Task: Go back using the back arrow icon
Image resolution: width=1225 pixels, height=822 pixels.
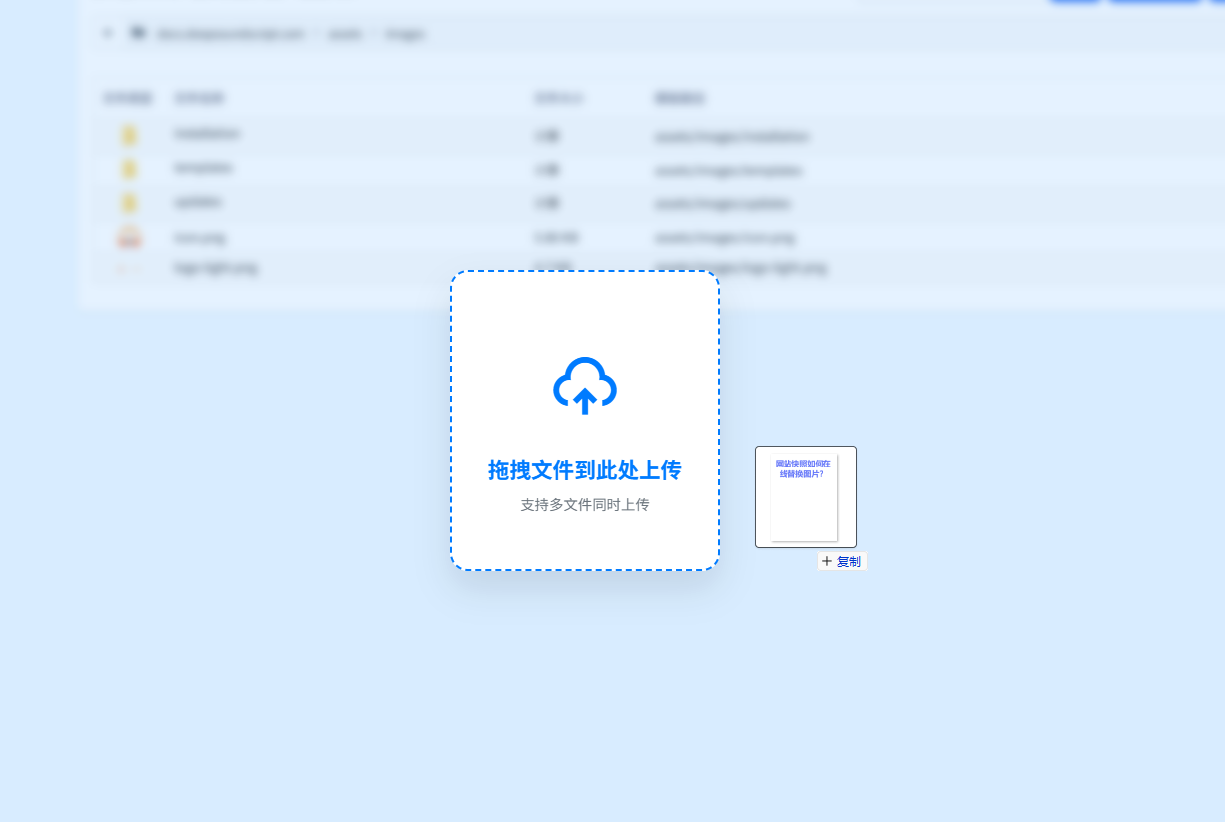Action: (x=108, y=33)
